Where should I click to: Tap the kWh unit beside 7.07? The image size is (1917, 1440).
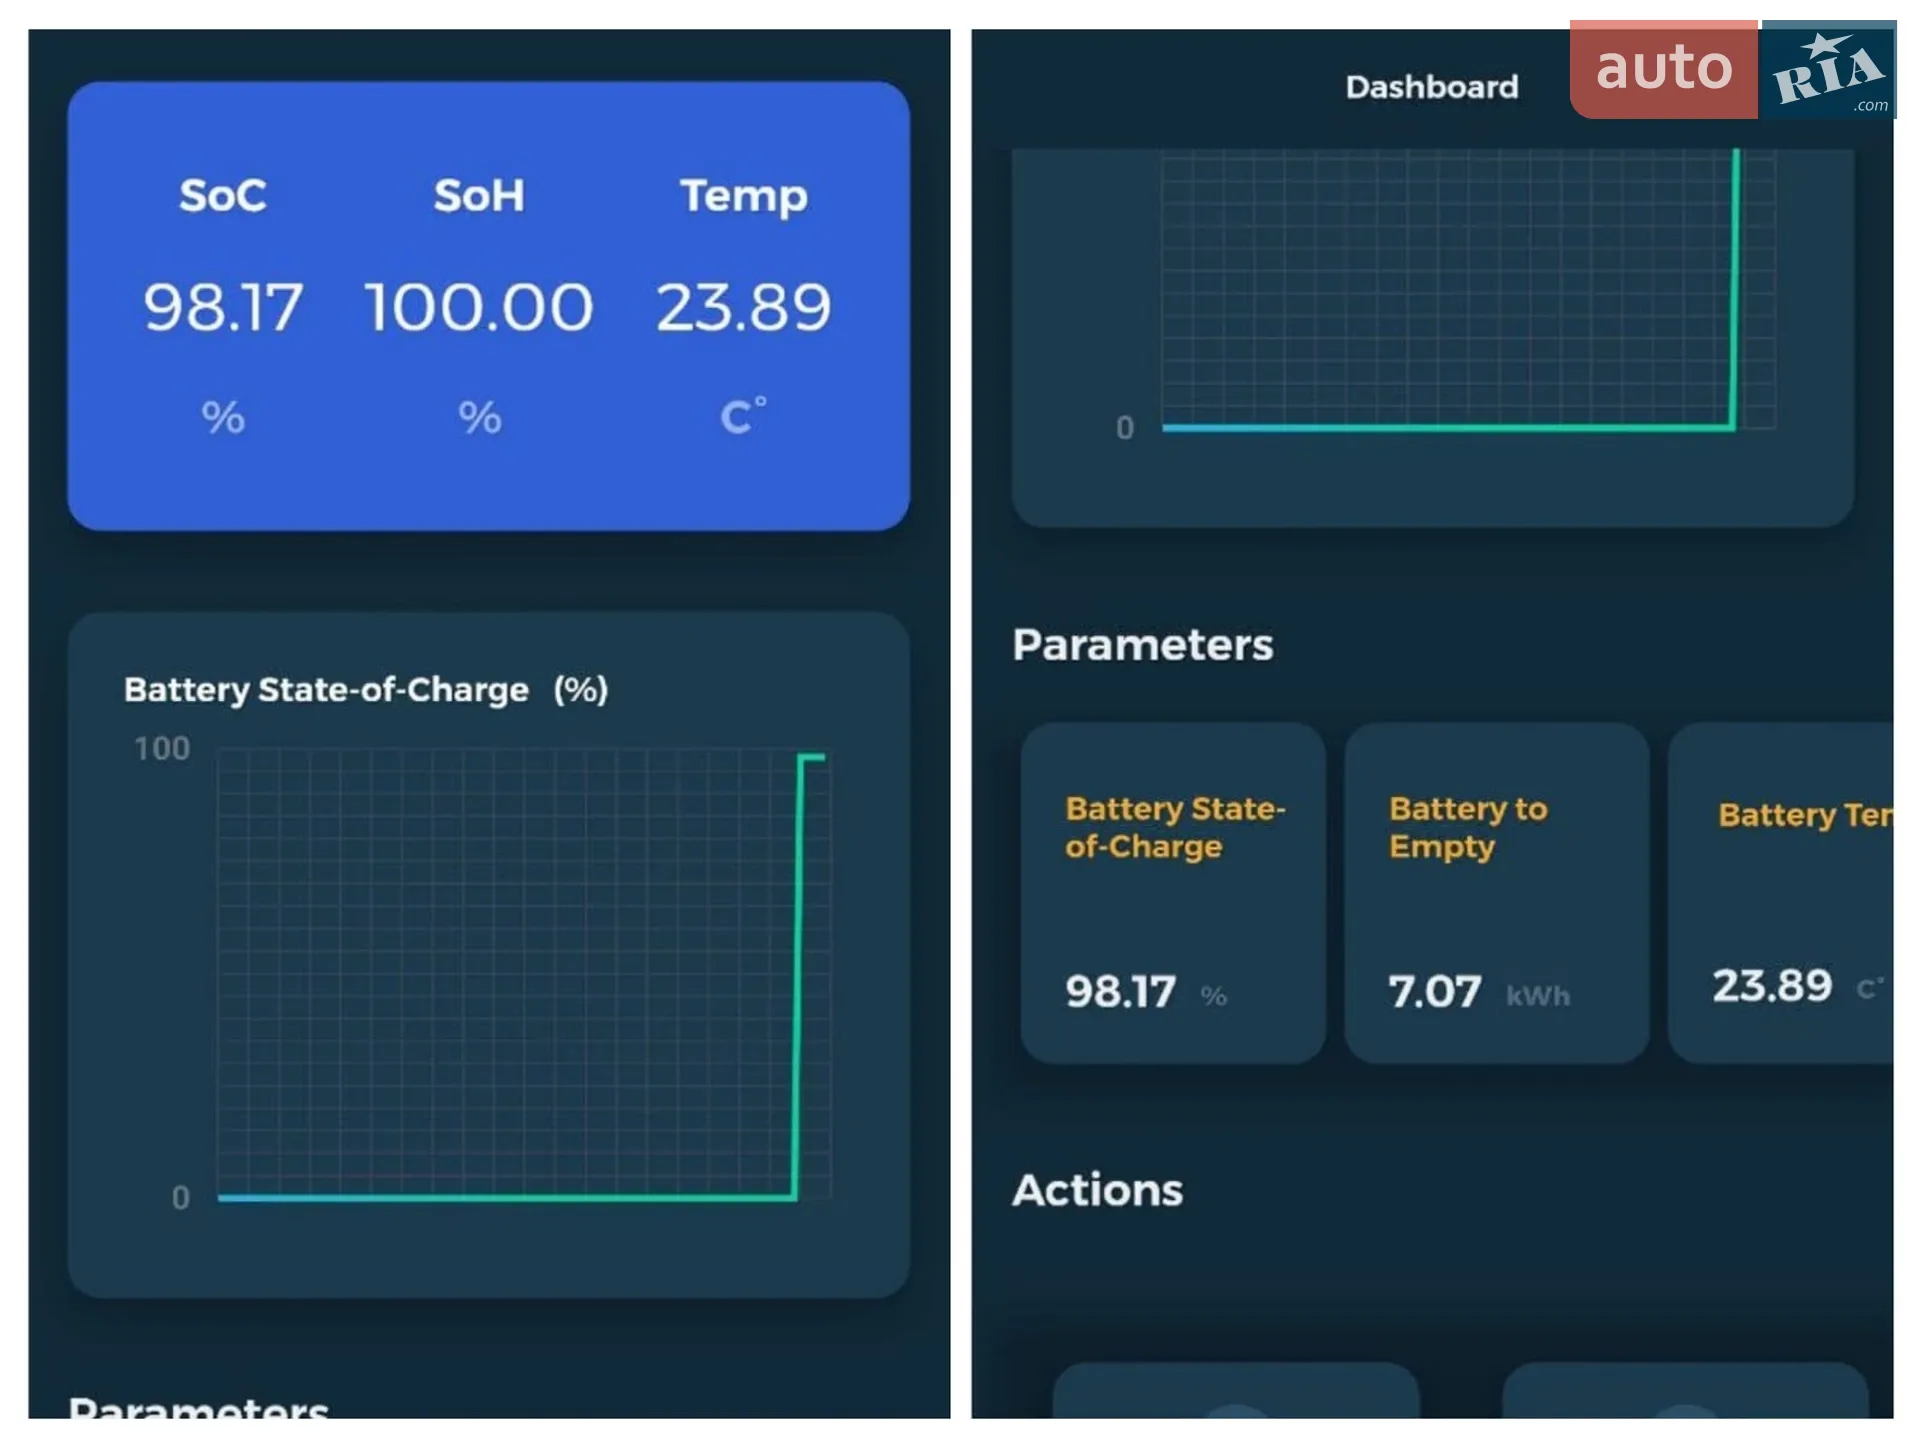1537,996
